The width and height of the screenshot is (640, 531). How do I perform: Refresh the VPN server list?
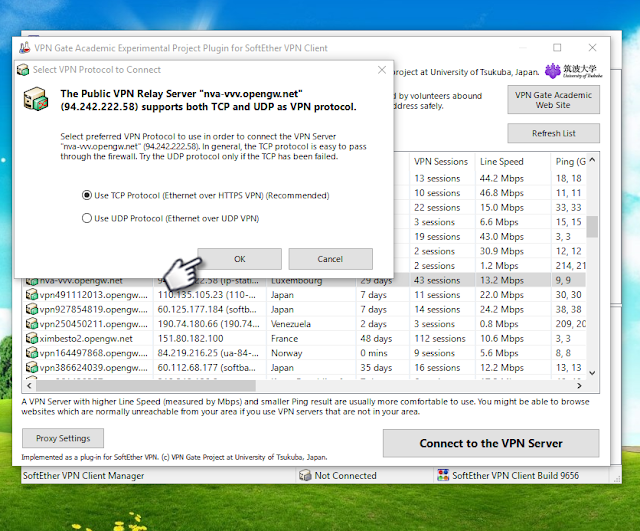point(553,133)
